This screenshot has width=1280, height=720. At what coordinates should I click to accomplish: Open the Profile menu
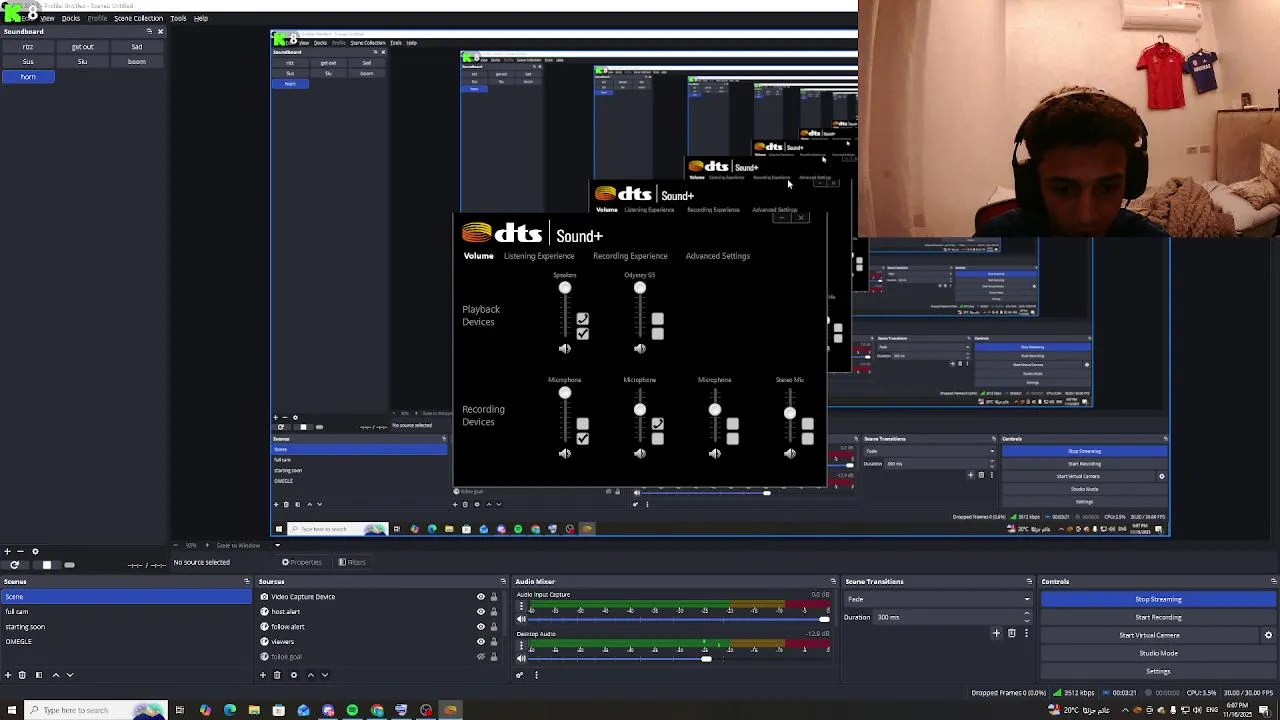tap(97, 18)
